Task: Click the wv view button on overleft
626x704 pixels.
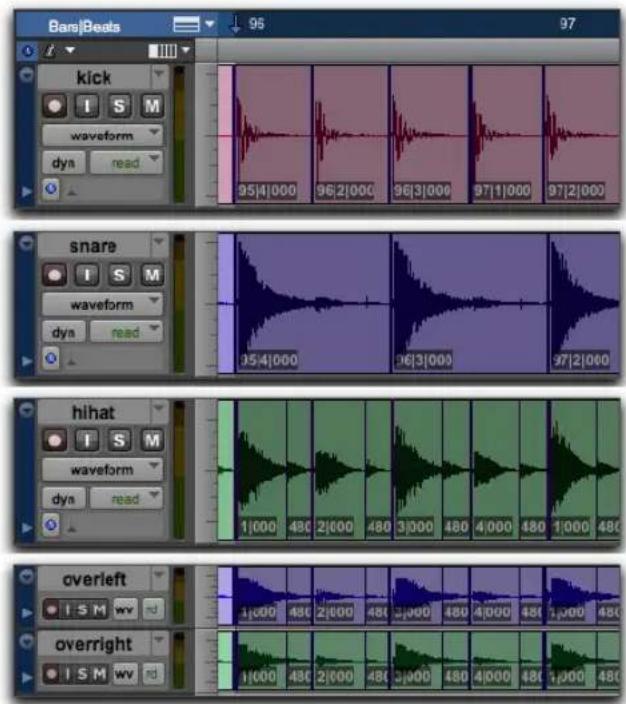Action: coord(125,609)
